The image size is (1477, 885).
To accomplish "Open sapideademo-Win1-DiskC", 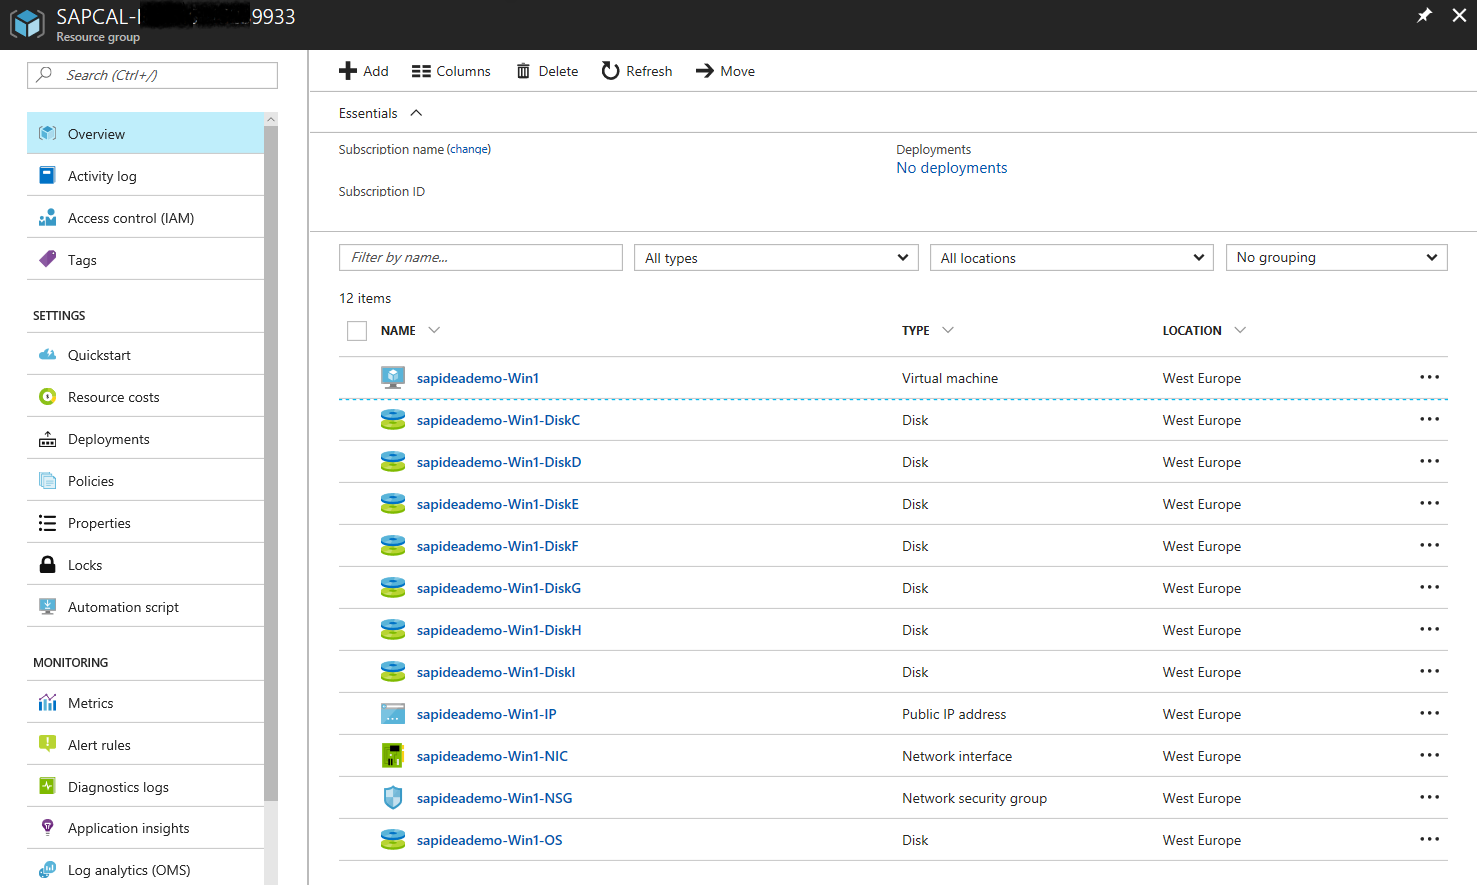I will [498, 420].
